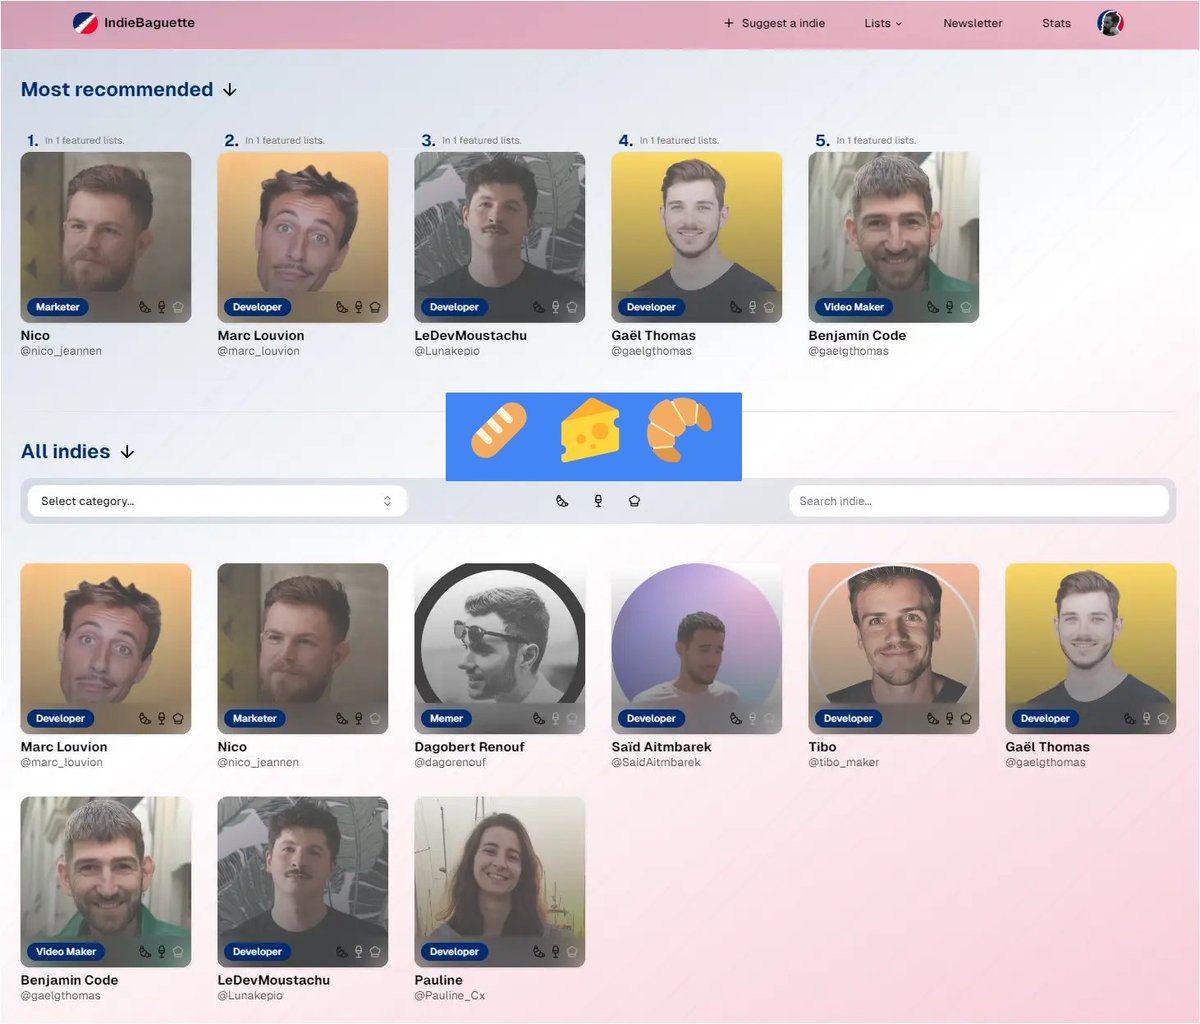Open the Newsletter page
Viewport: 1200px width, 1024px height.
tap(972, 23)
